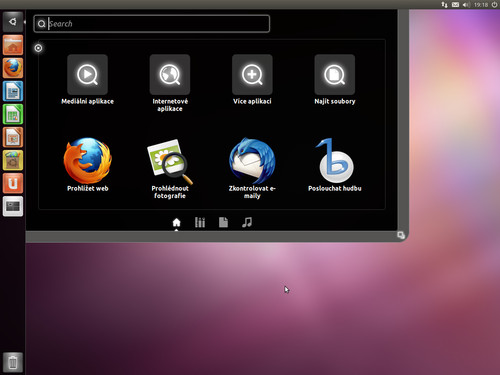Toggle the circular button below search

[38, 48]
